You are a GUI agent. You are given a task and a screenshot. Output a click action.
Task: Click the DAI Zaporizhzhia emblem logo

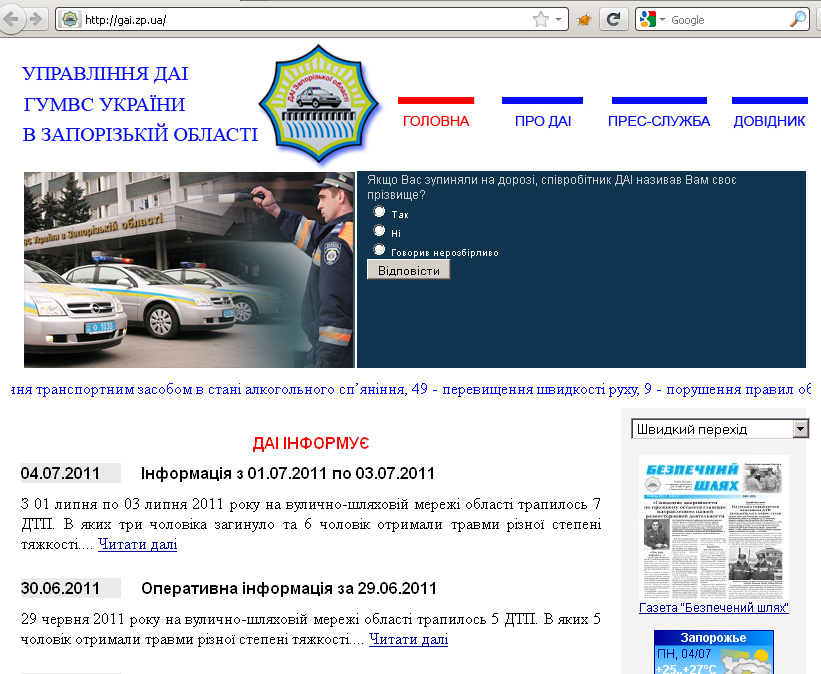tap(320, 104)
